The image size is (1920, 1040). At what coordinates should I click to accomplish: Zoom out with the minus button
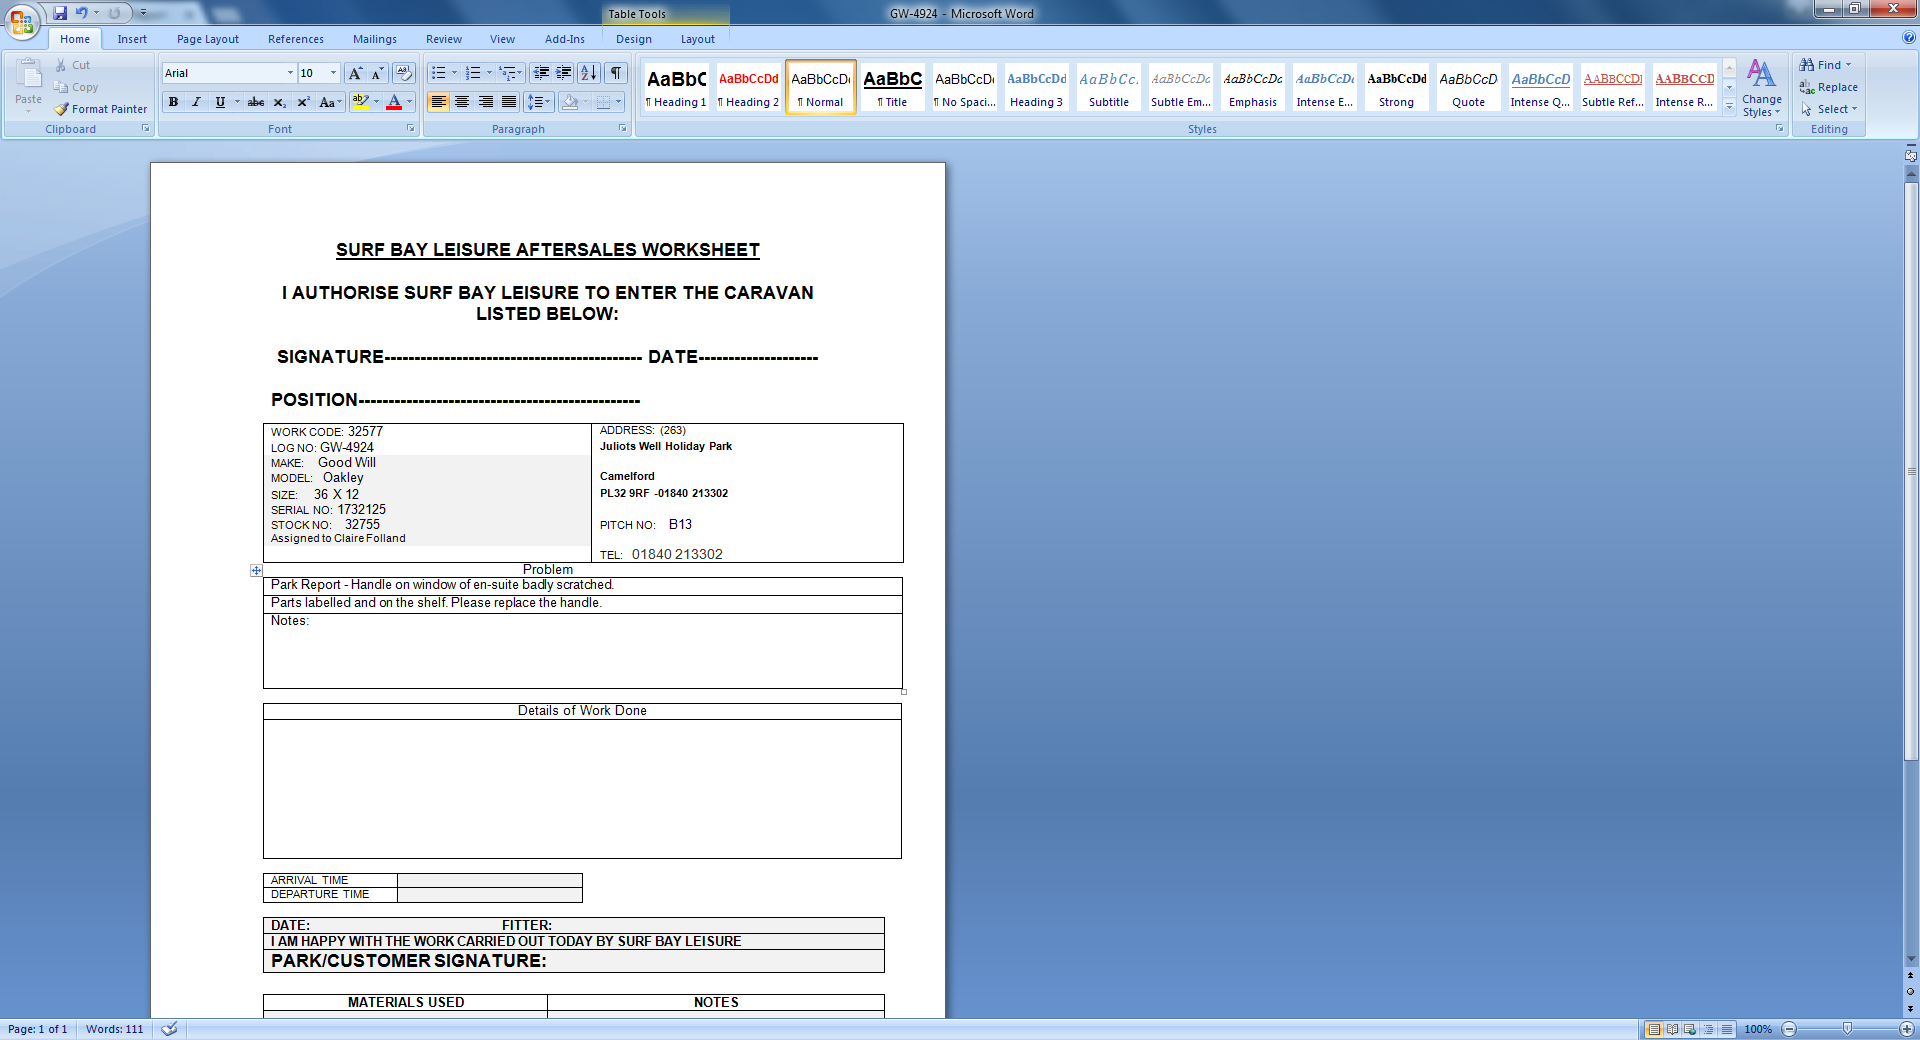[x=1790, y=1029]
